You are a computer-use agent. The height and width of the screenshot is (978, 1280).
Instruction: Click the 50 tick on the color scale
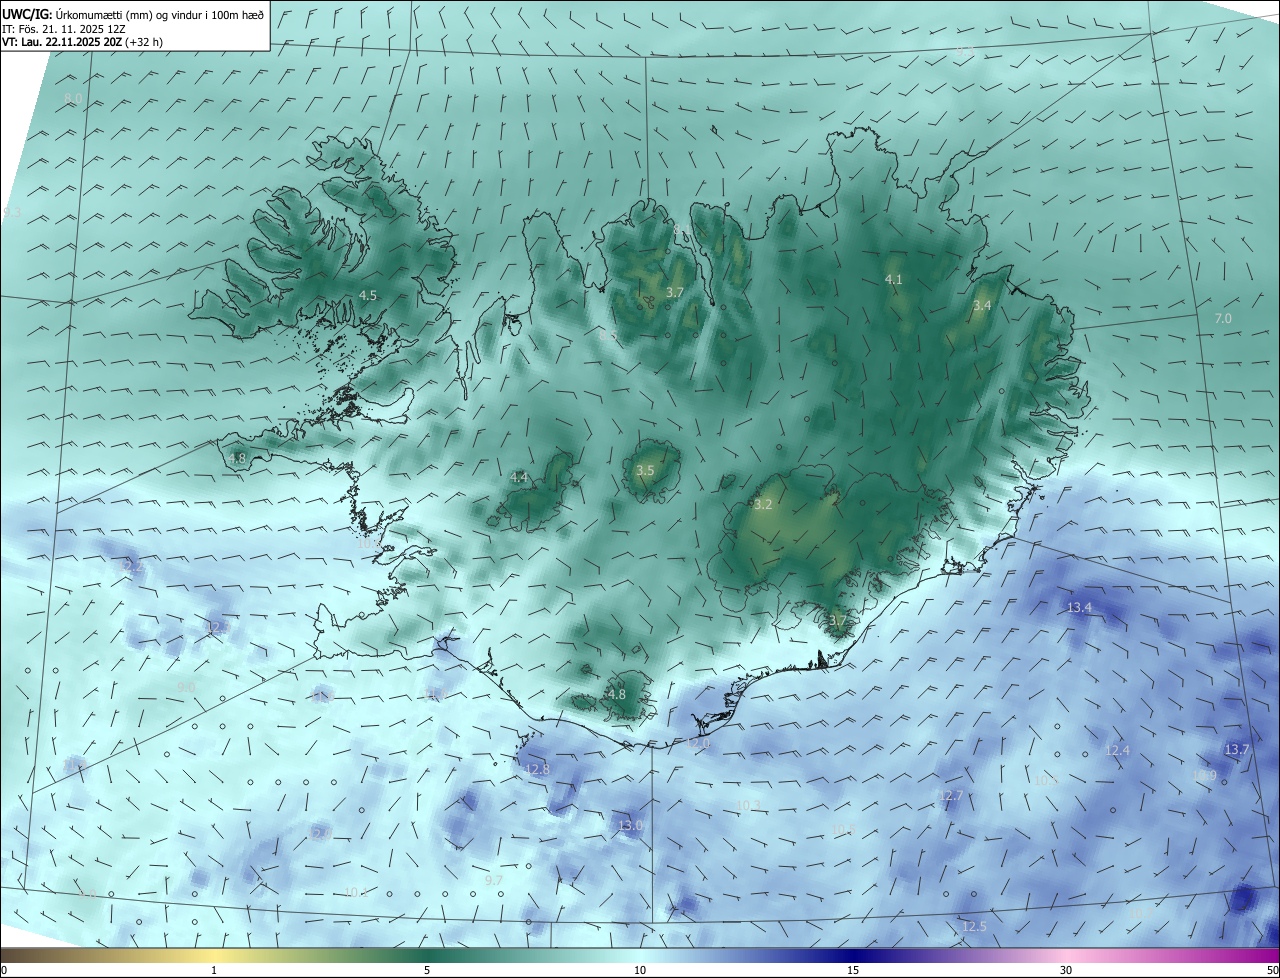(1272, 970)
